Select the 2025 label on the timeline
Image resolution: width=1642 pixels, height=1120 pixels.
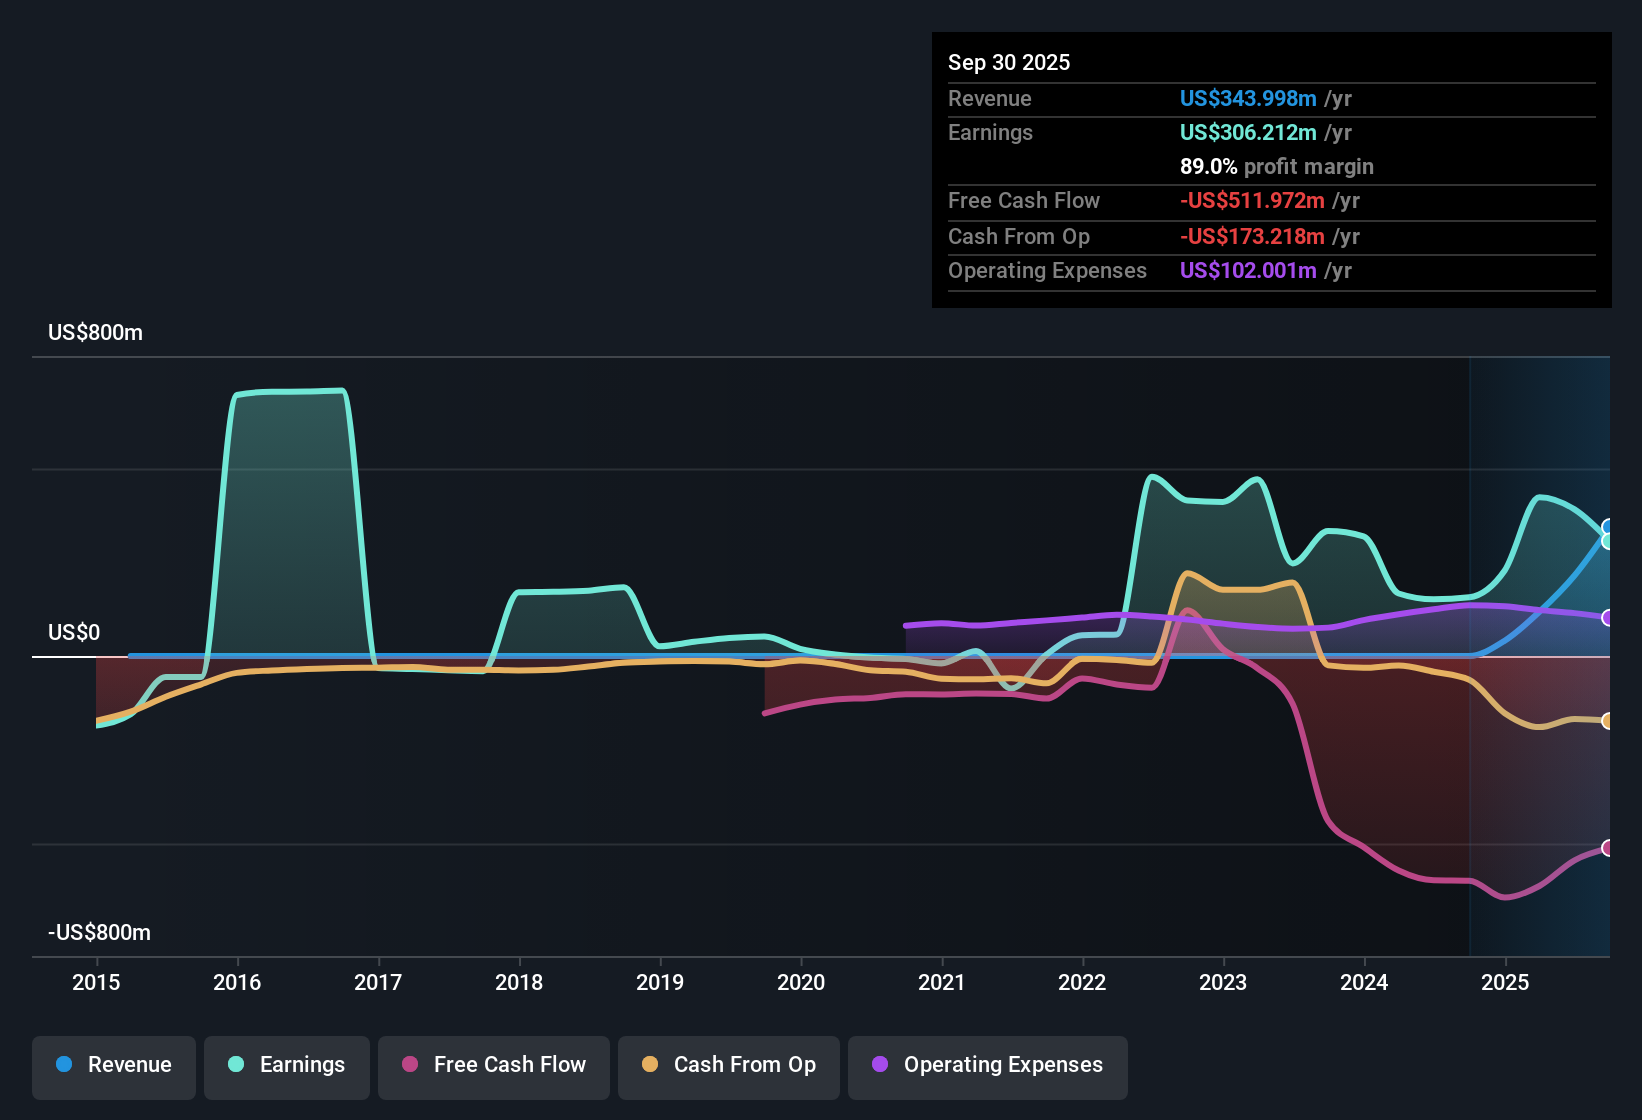(x=1505, y=983)
